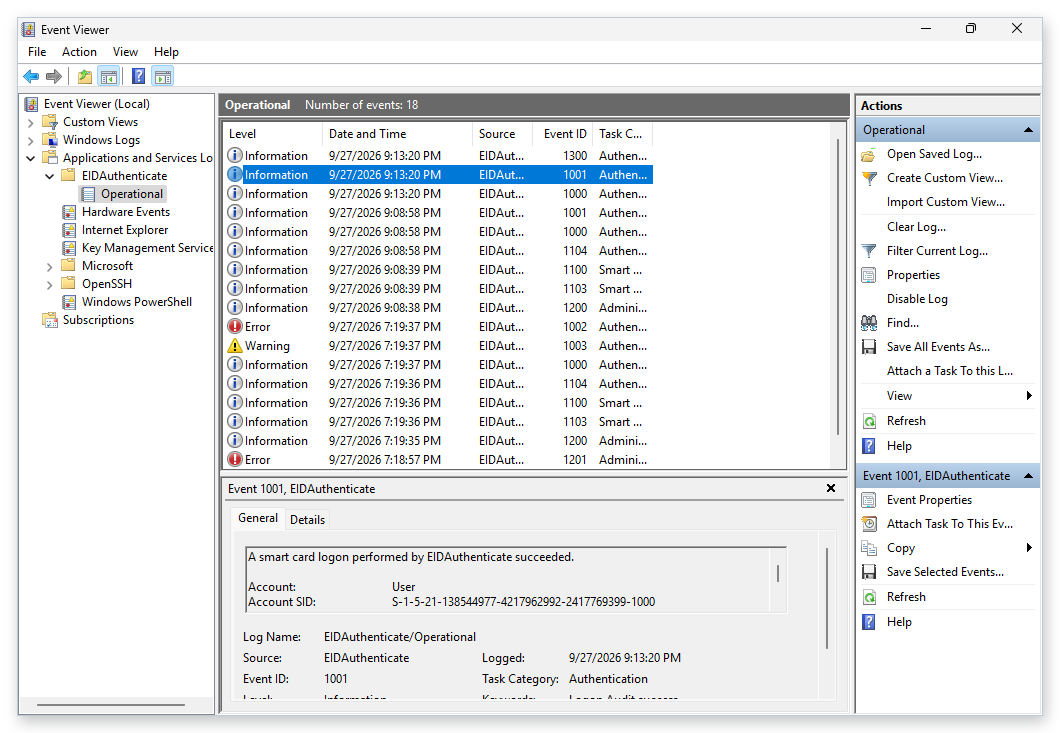Expand the Microsoft folder in tree
Screen dimensions: 1060x733
pyautogui.click(x=49, y=267)
